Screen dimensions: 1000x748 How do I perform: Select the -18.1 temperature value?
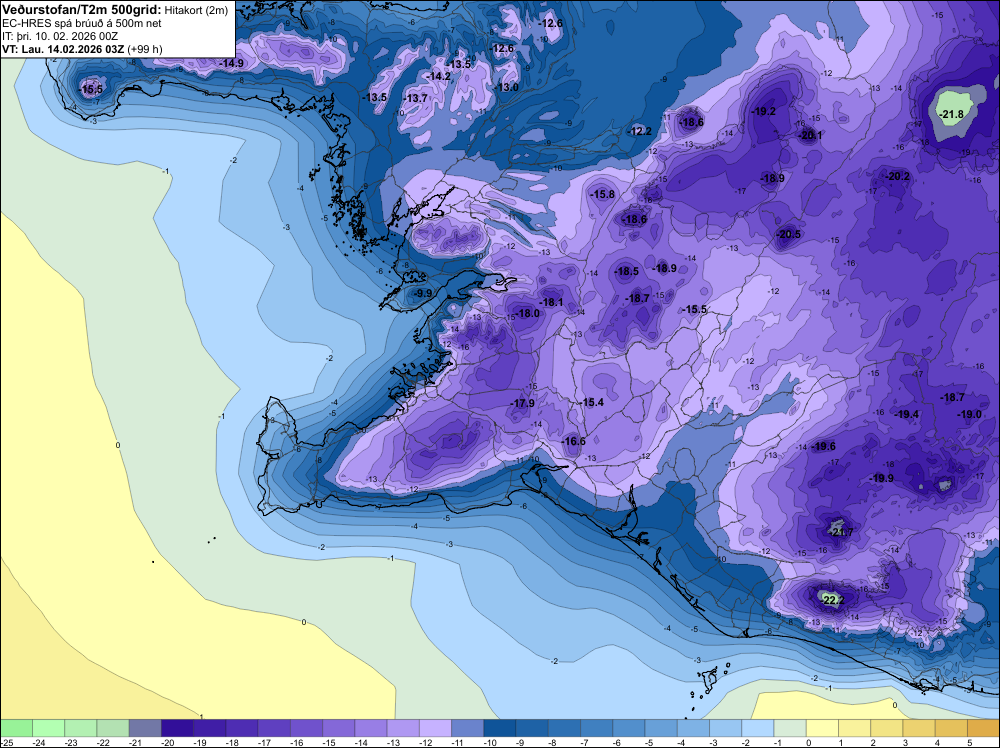click(552, 302)
